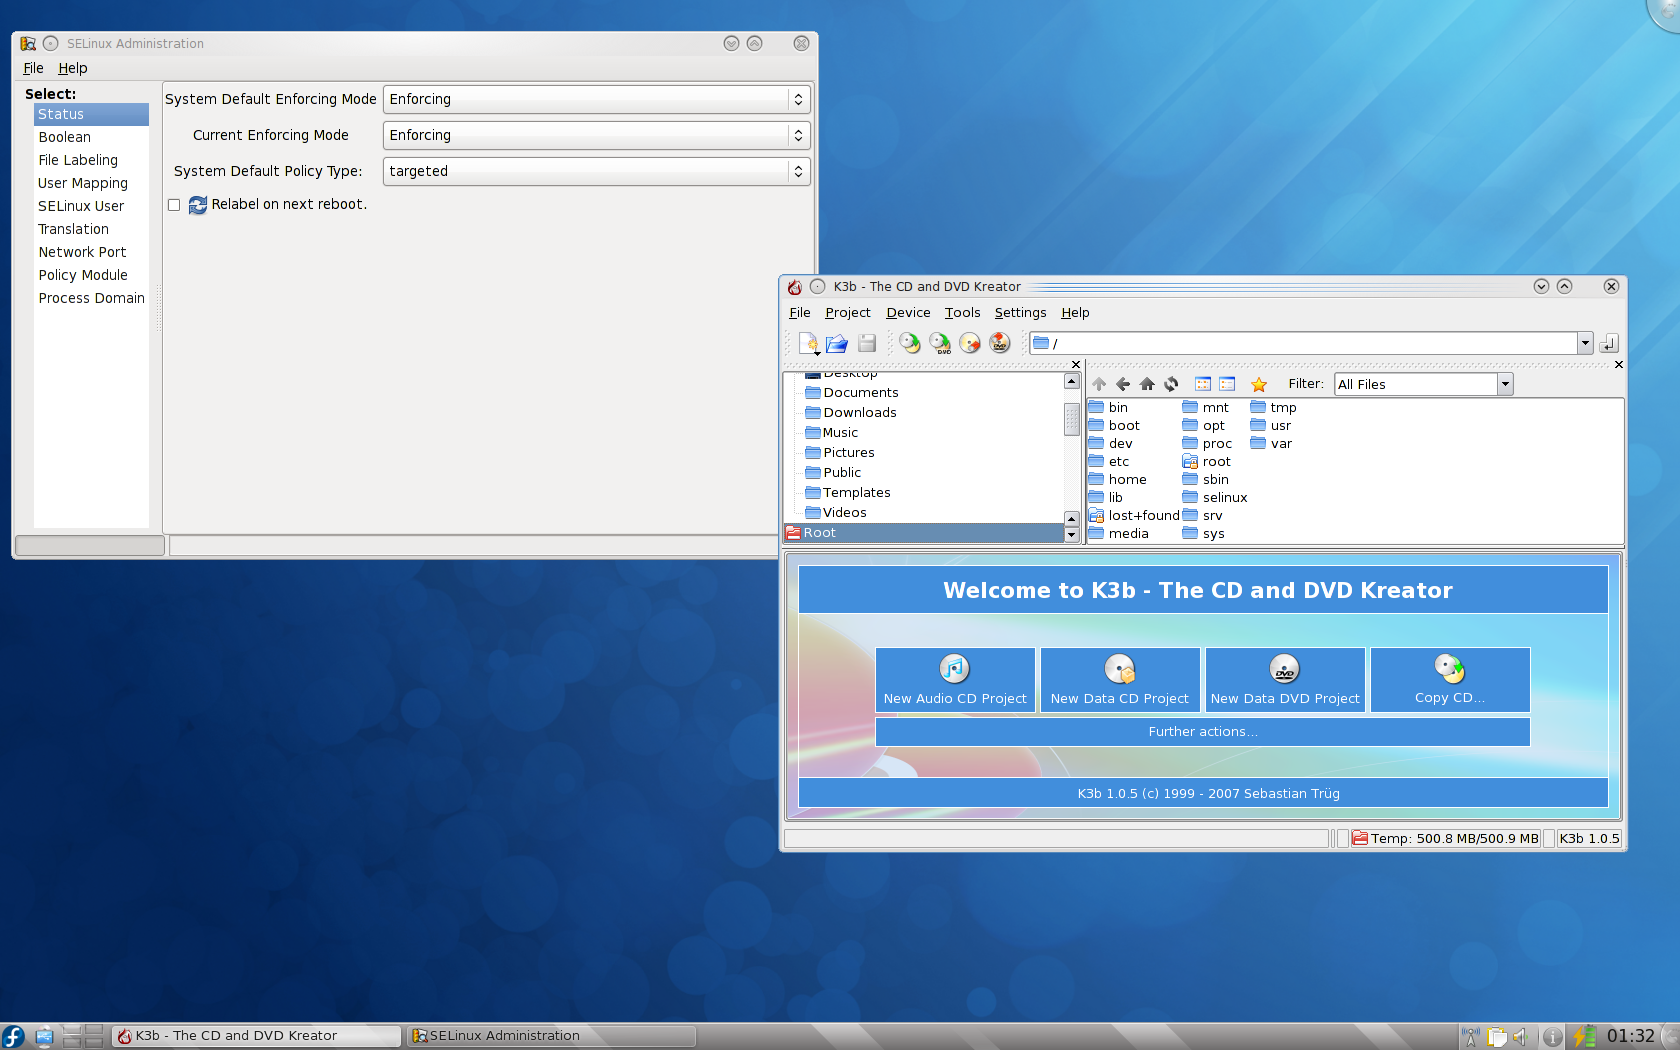Image resolution: width=1680 pixels, height=1050 pixels.
Task: Click the K3b Save project floppy icon
Action: click(x=867, y=343)
